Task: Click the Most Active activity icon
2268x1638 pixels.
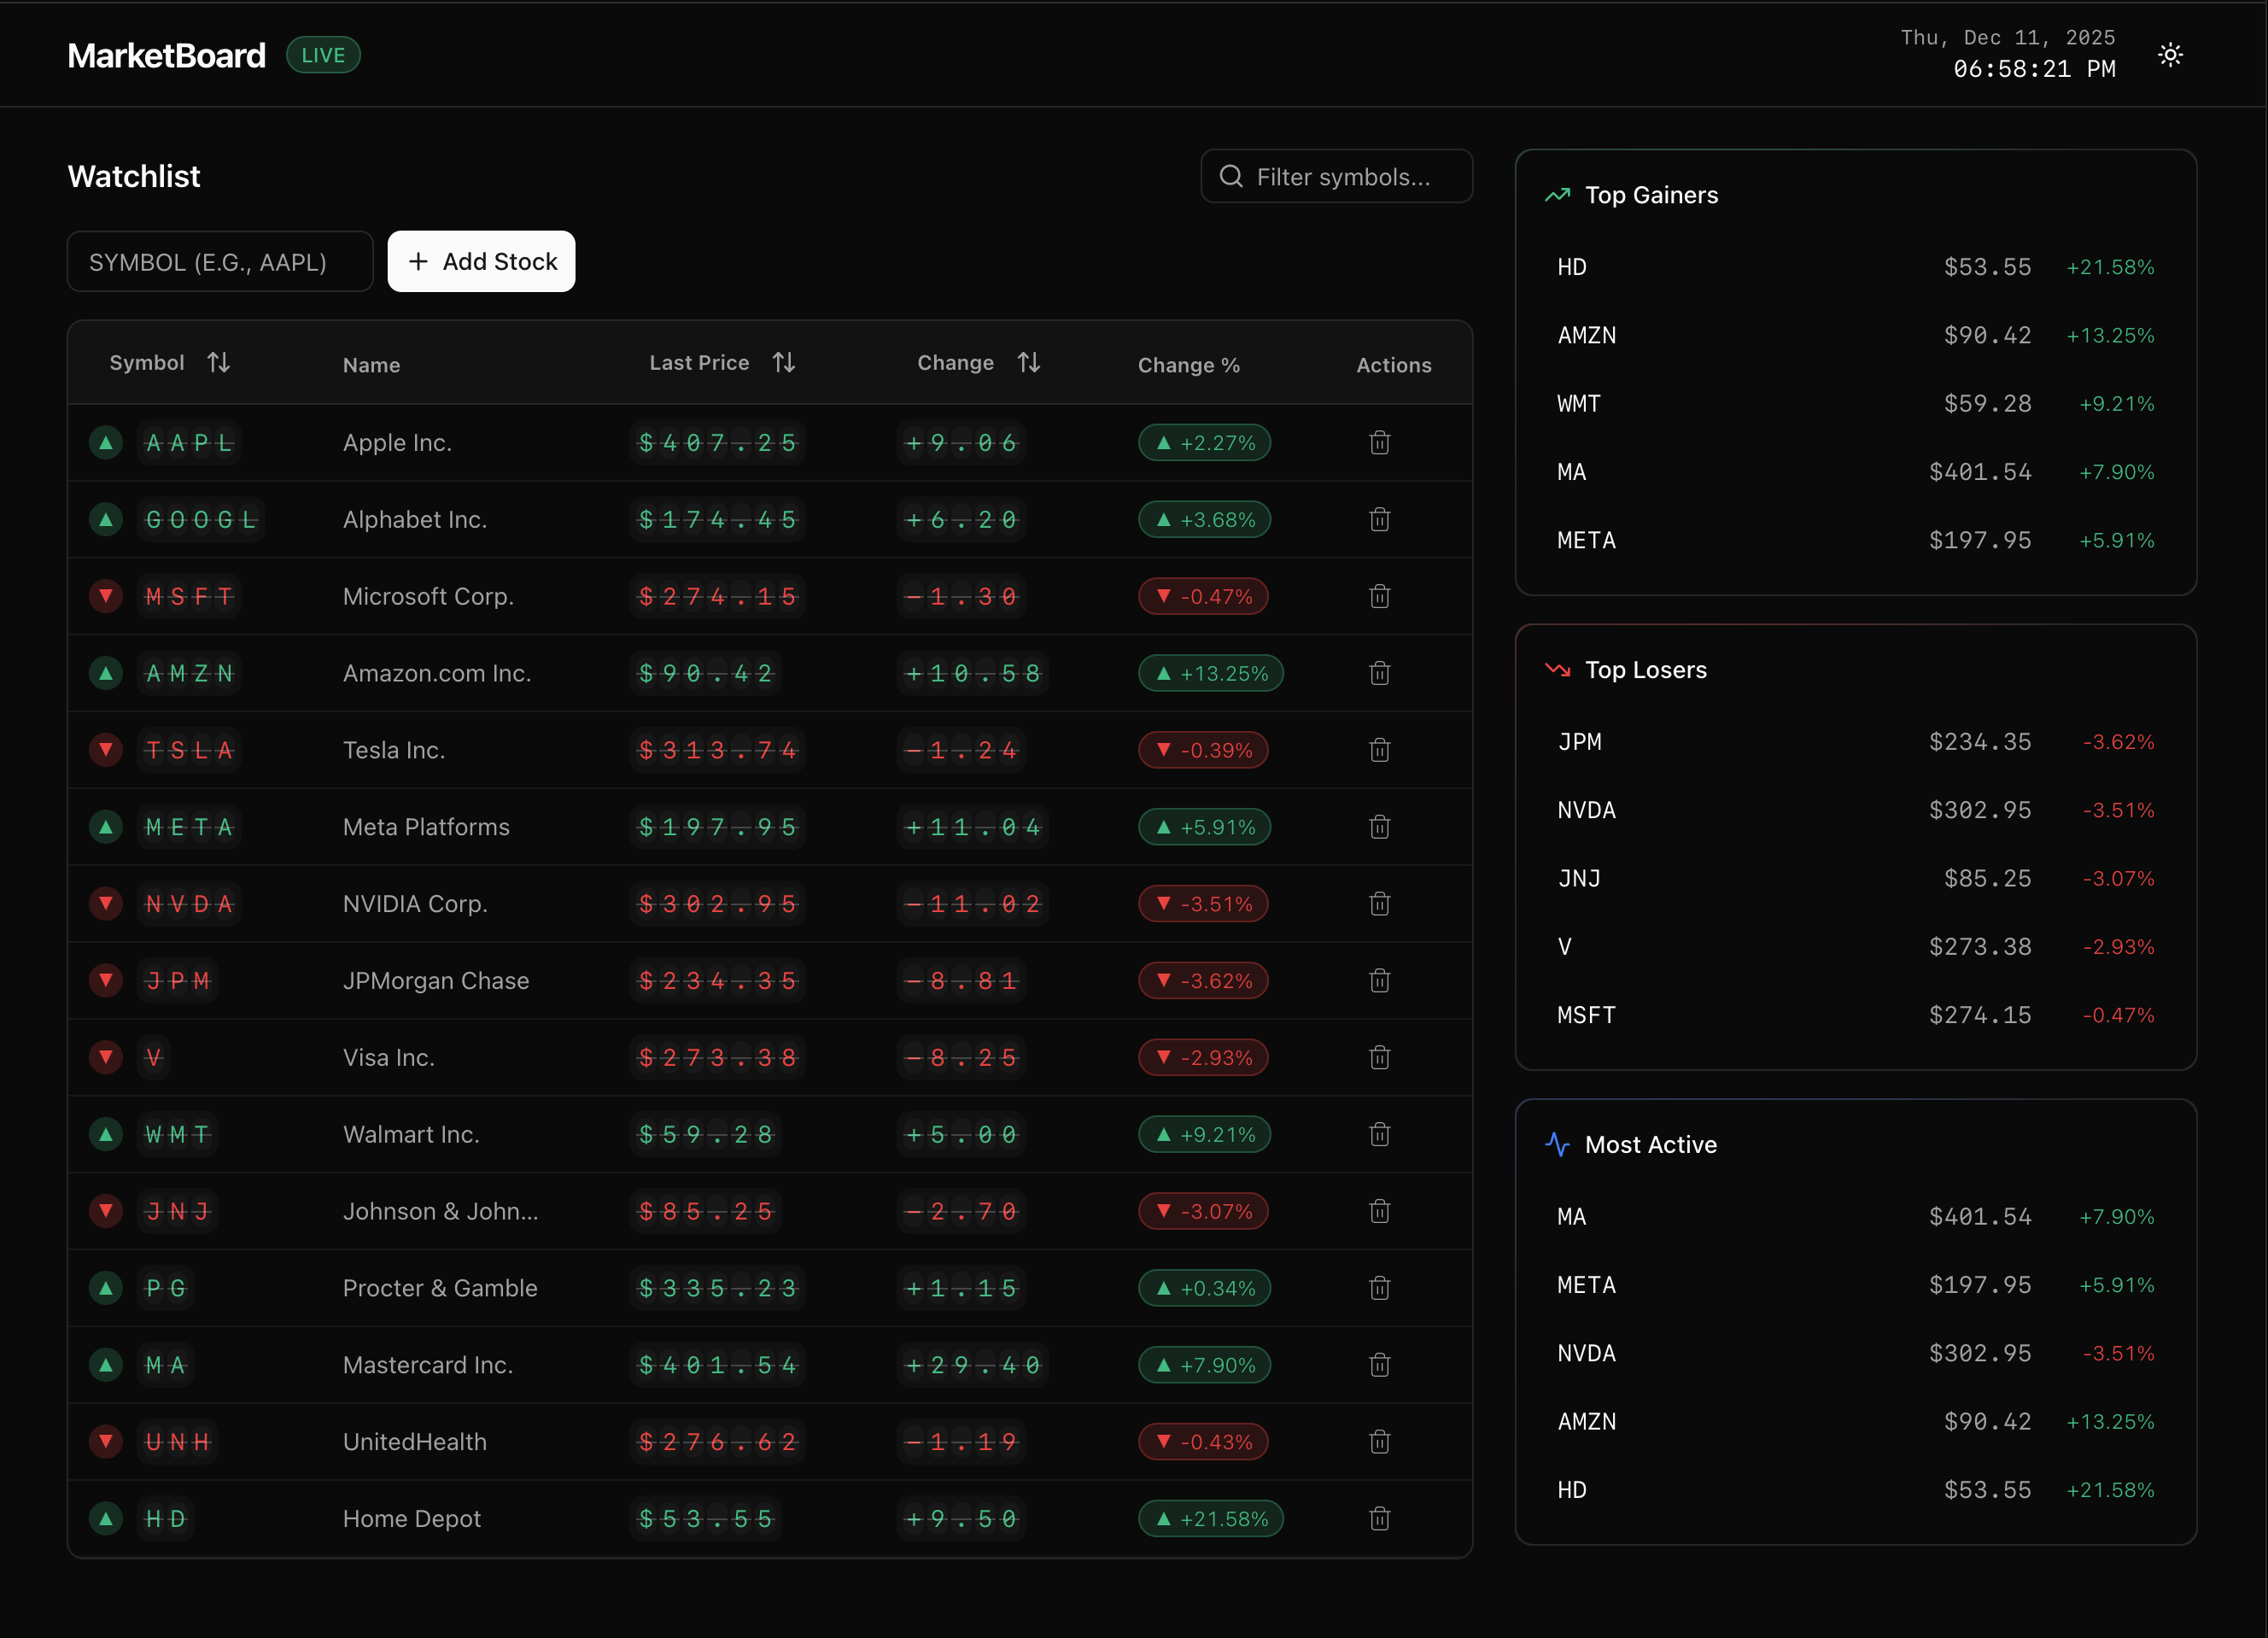Action: (x=1557, y=1145)
